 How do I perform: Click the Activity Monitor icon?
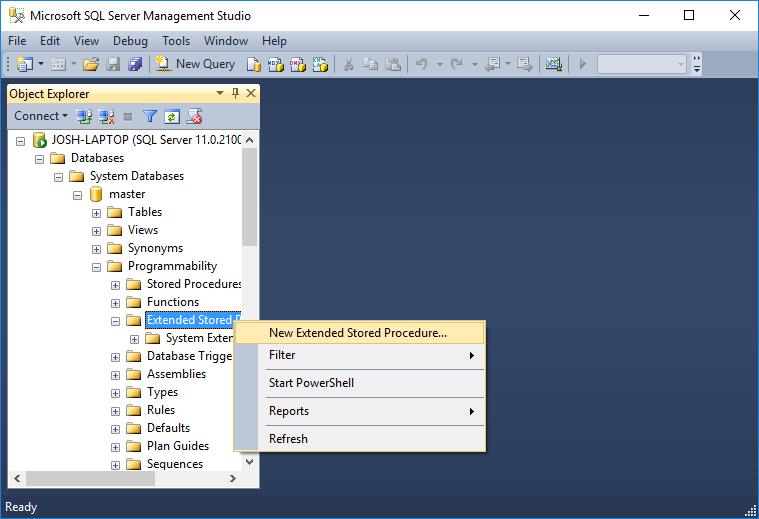coord(553,64)
